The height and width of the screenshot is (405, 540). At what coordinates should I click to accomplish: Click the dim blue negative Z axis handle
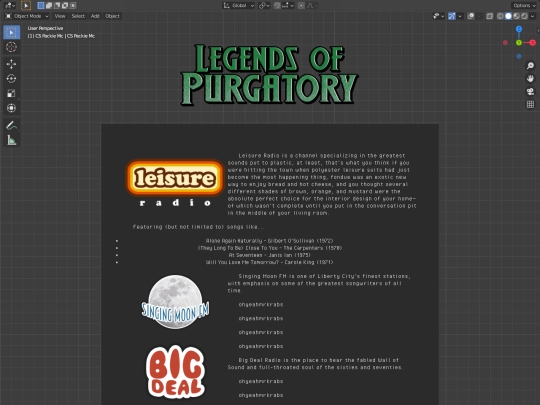(519, 56)
